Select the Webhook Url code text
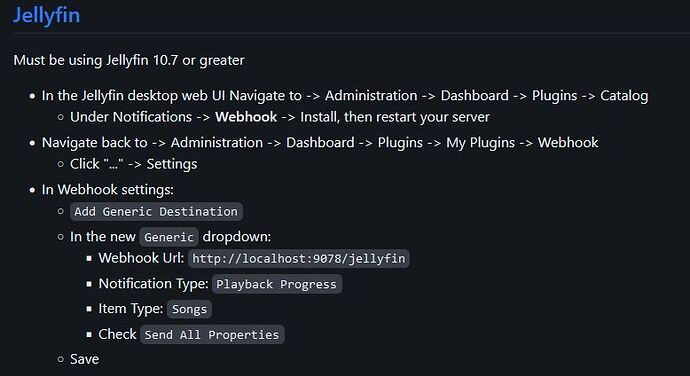This screenshot has height=376, width=690. pos(299,258)
